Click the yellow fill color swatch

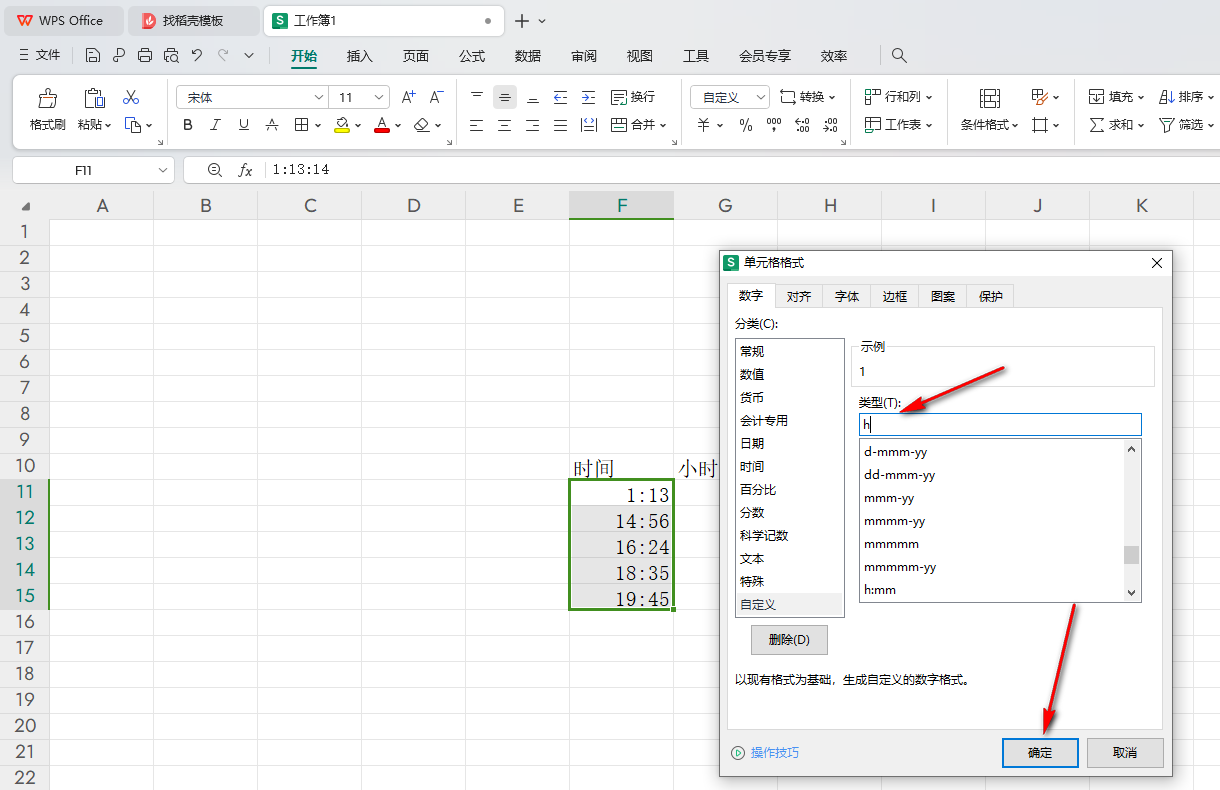pyautogui.click(x=342, y=125)
